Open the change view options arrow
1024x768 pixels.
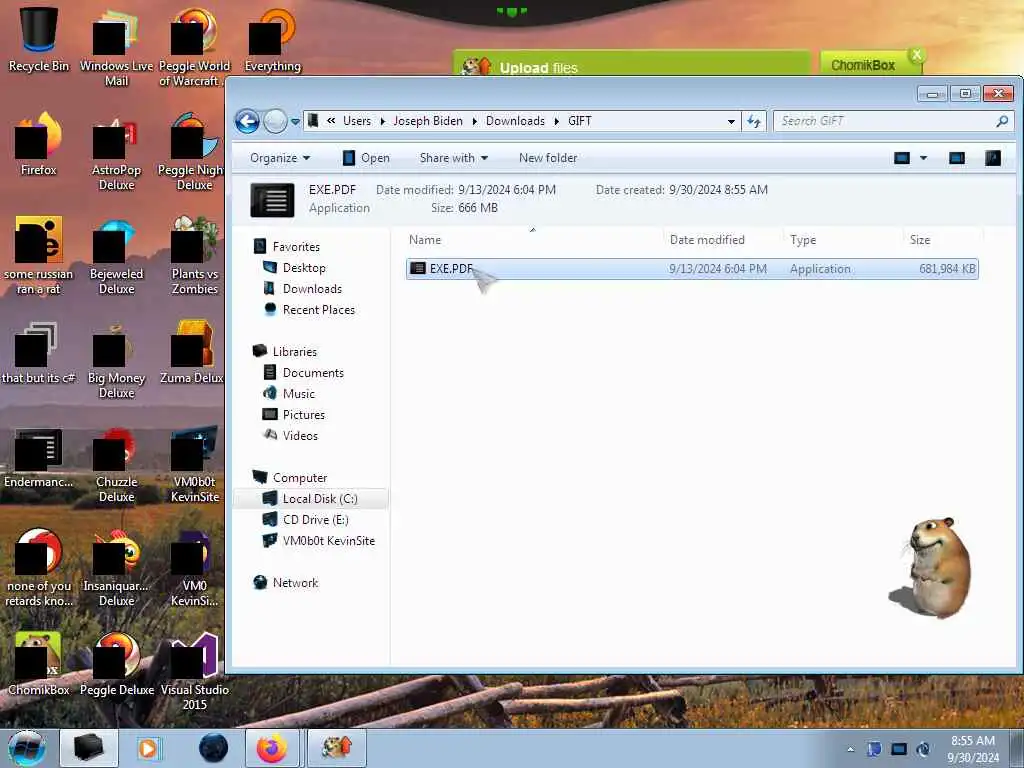(923, 158)
